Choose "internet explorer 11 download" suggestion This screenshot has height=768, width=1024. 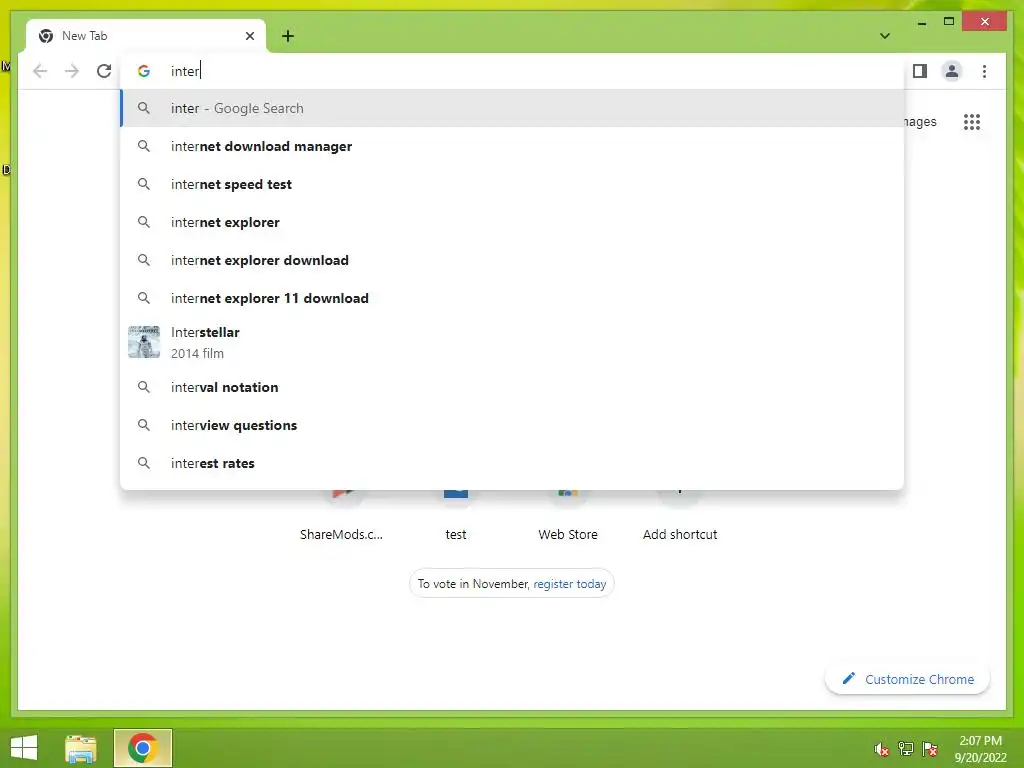click(x=512, y=298)
